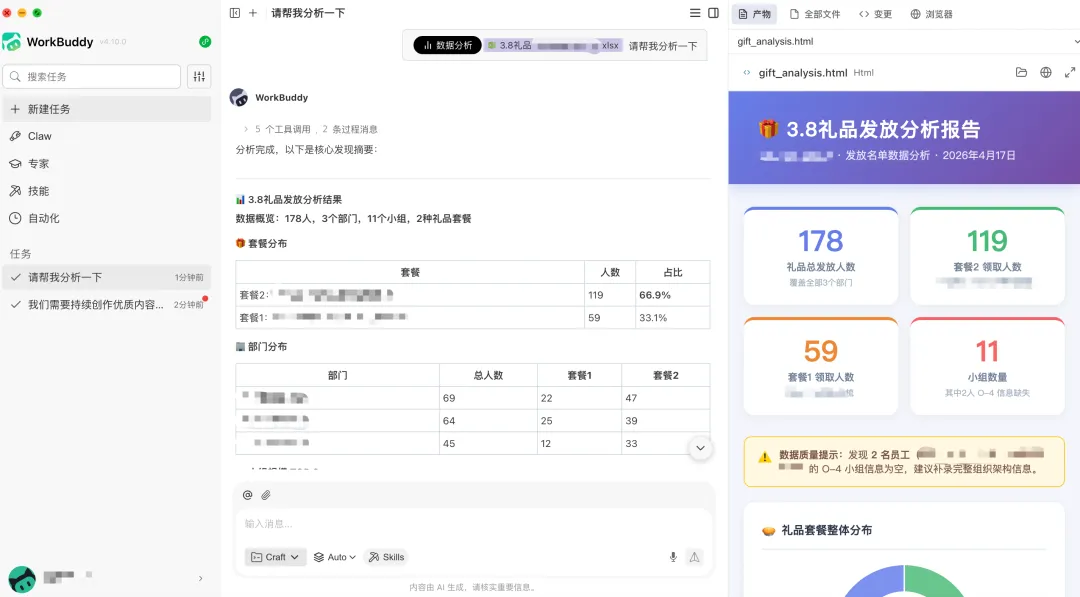Click the 66.9% cell in 套餐 table

[672, 295]
